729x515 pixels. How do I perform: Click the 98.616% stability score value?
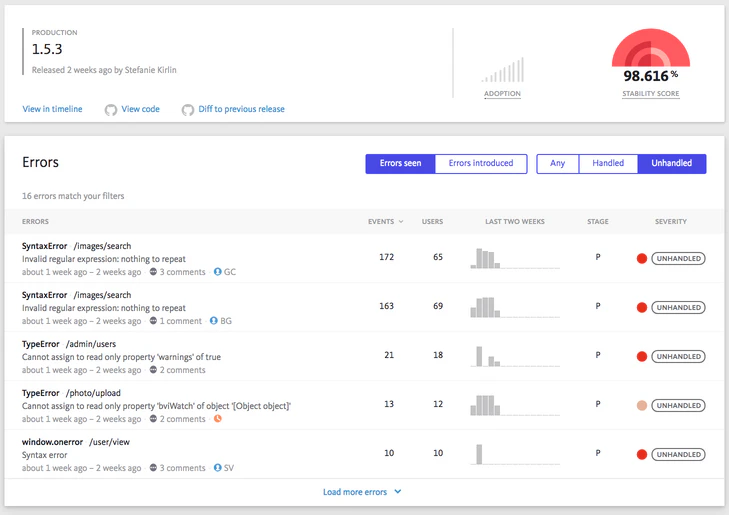(x=650, y=76)
